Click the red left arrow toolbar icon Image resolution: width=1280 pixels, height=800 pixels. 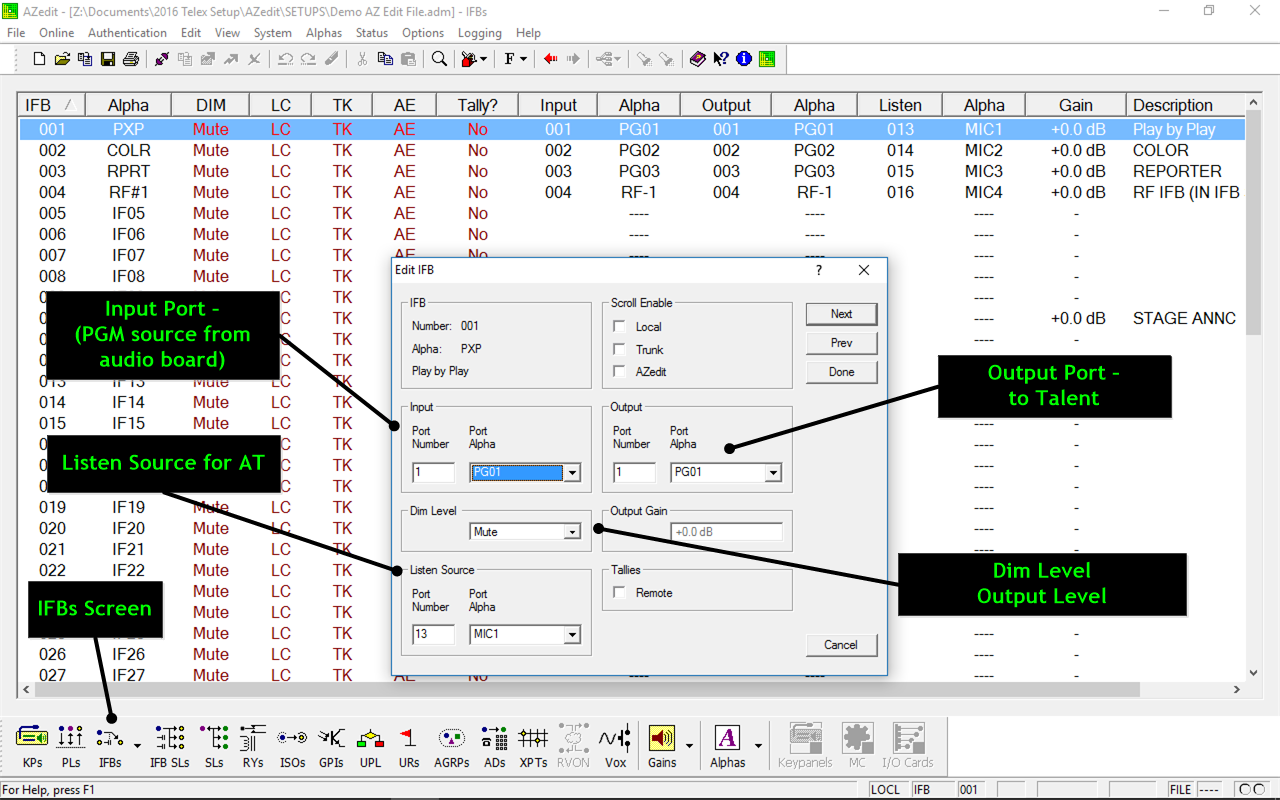click(x=551, y=59)
